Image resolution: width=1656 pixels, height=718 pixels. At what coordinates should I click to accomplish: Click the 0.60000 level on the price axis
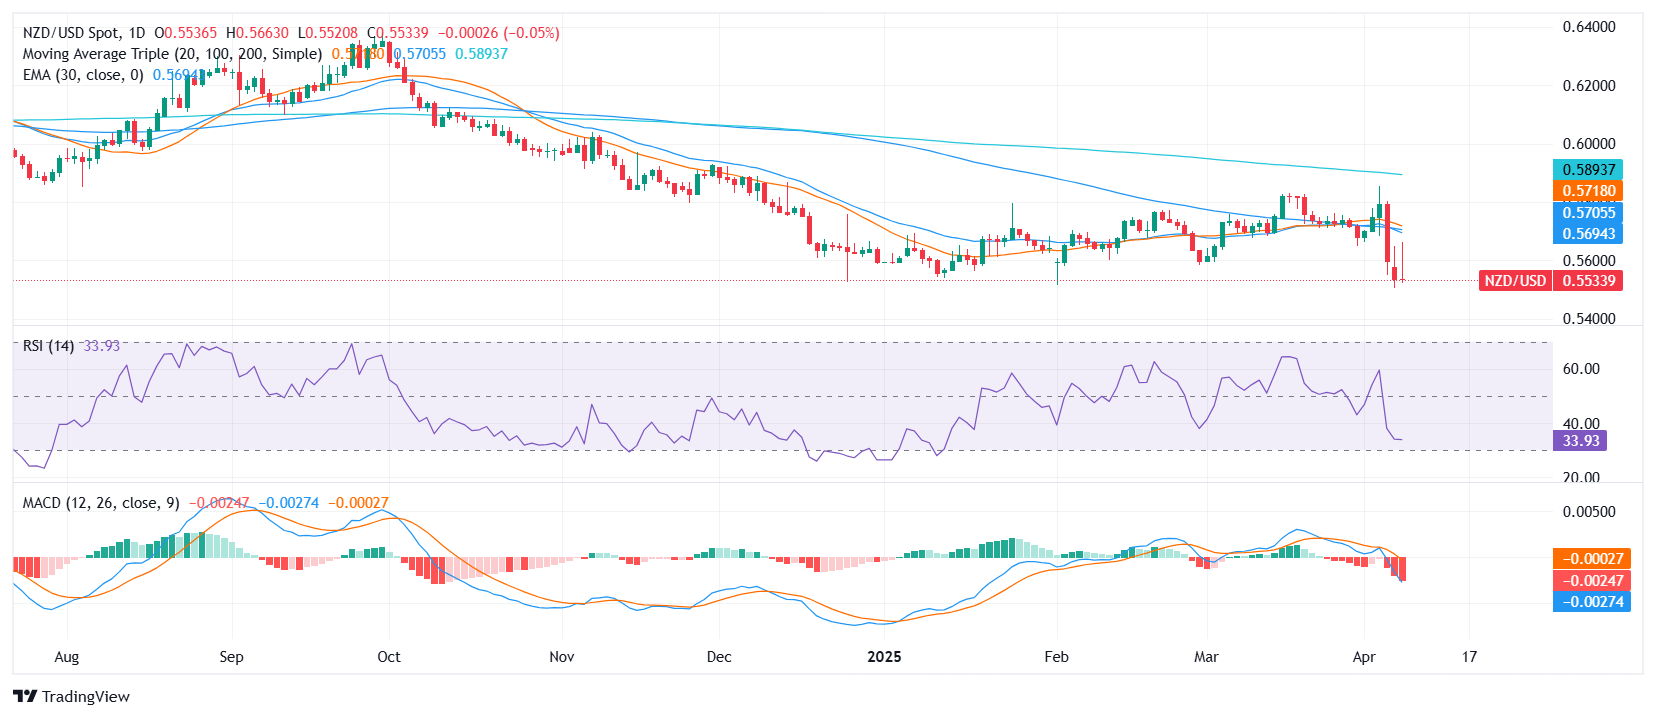pyautogui.click(x=1589, y=144)
